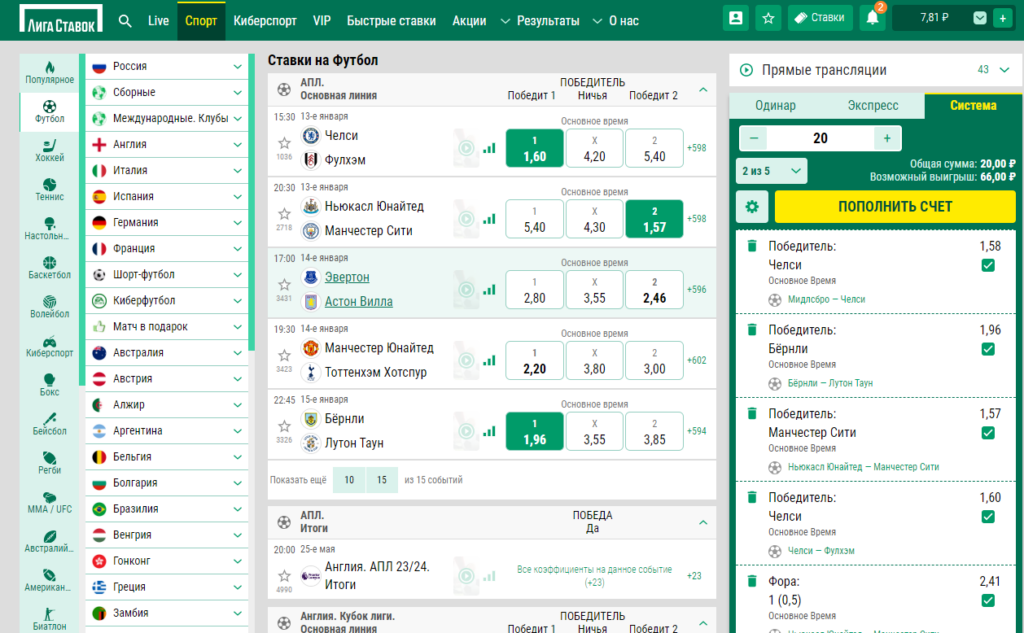Open the 2 из 5 system dropdown
This screenshot has height=633, width=1024.
[x=771, y=171]
